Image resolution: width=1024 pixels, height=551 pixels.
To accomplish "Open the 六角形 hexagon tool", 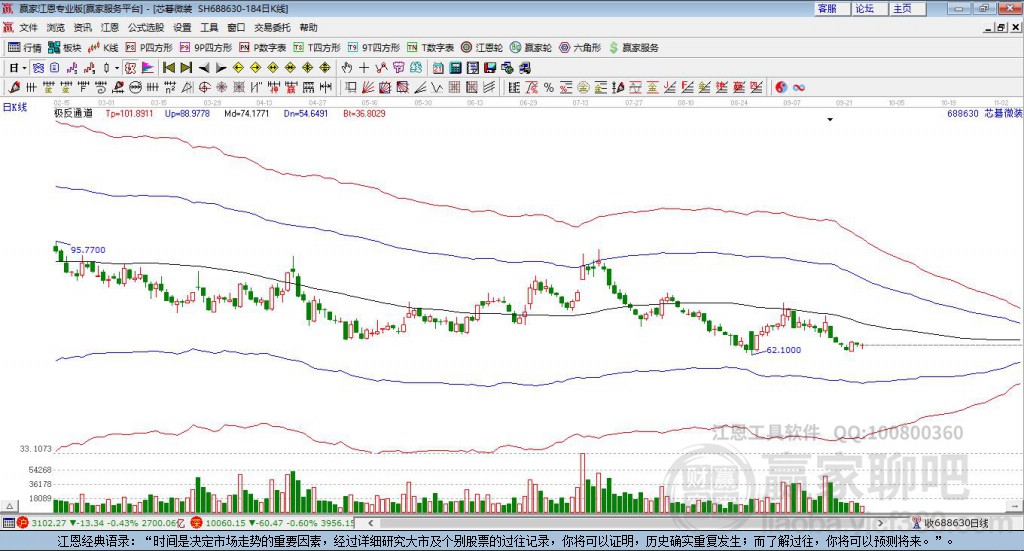I will (580, 48).
